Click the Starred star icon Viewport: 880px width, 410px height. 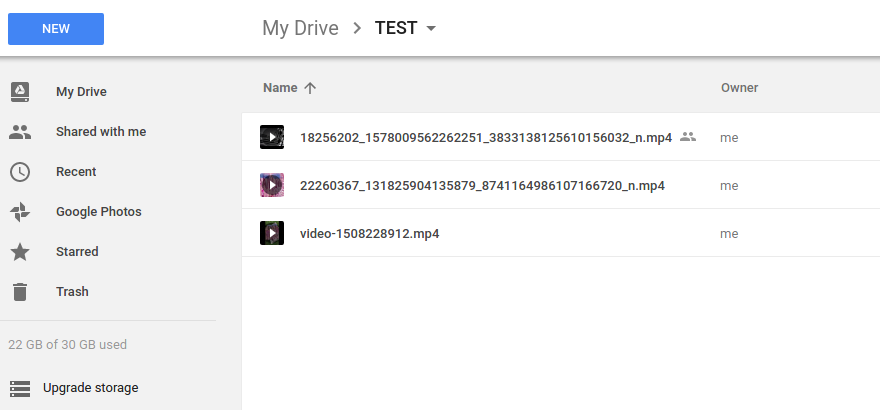pos(20,252)
